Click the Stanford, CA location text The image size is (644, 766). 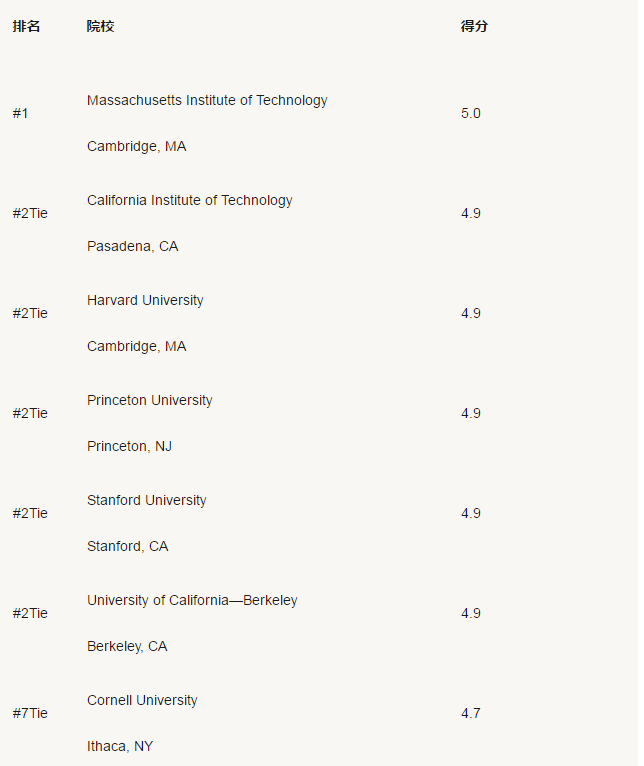128,546
